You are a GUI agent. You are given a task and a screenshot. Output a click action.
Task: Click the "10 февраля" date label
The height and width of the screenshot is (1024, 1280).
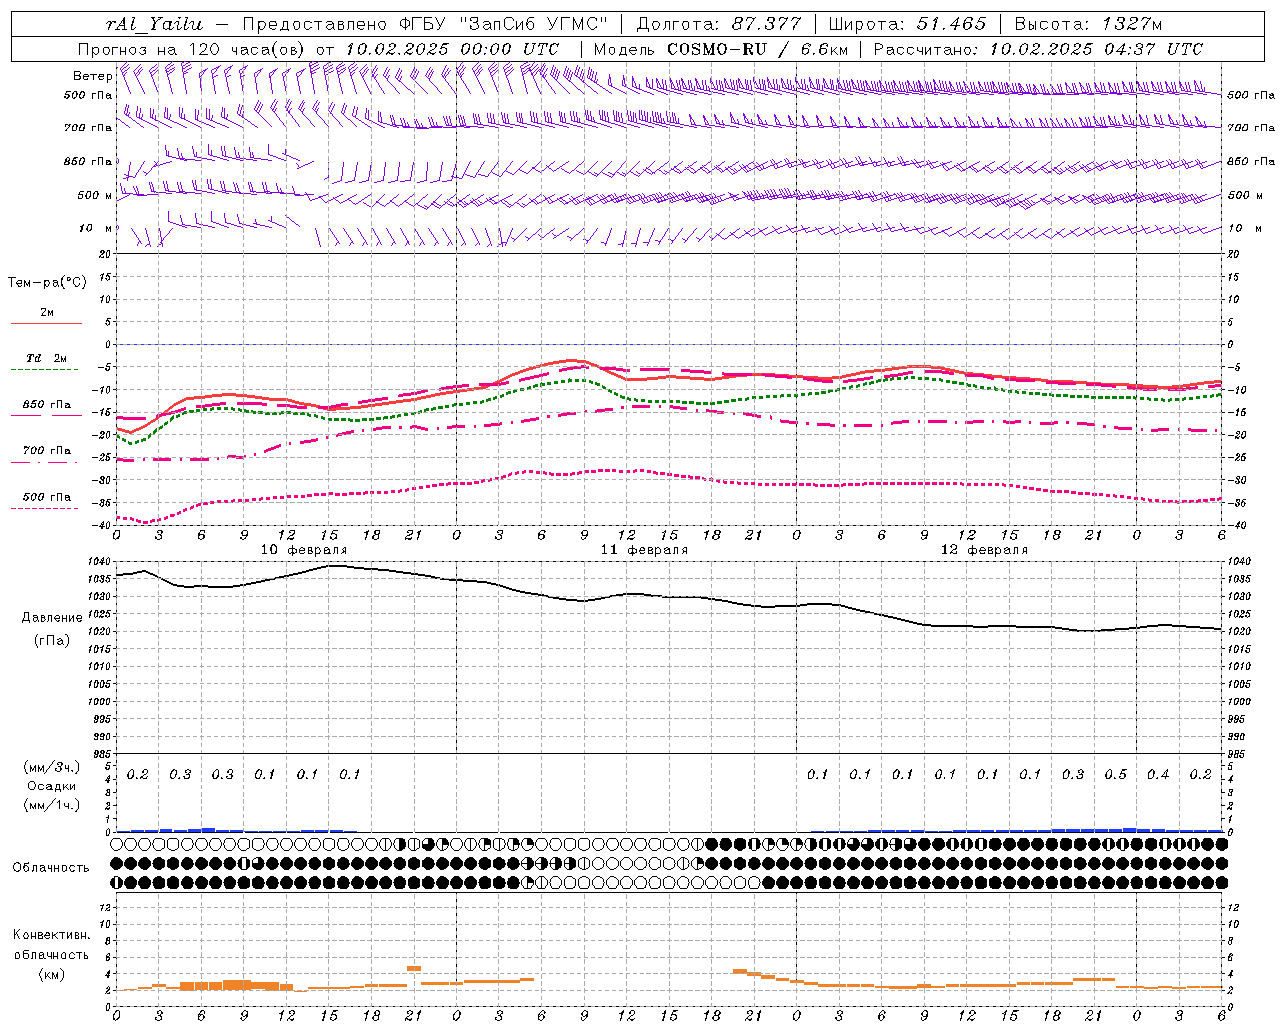tap(304, 550)
